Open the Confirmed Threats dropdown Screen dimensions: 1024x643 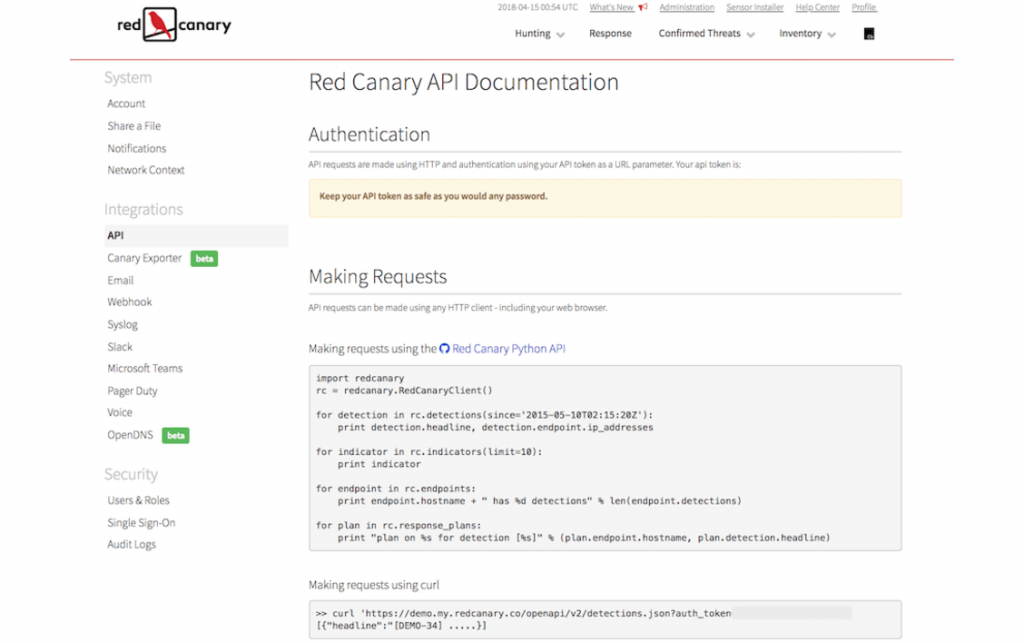706,34
